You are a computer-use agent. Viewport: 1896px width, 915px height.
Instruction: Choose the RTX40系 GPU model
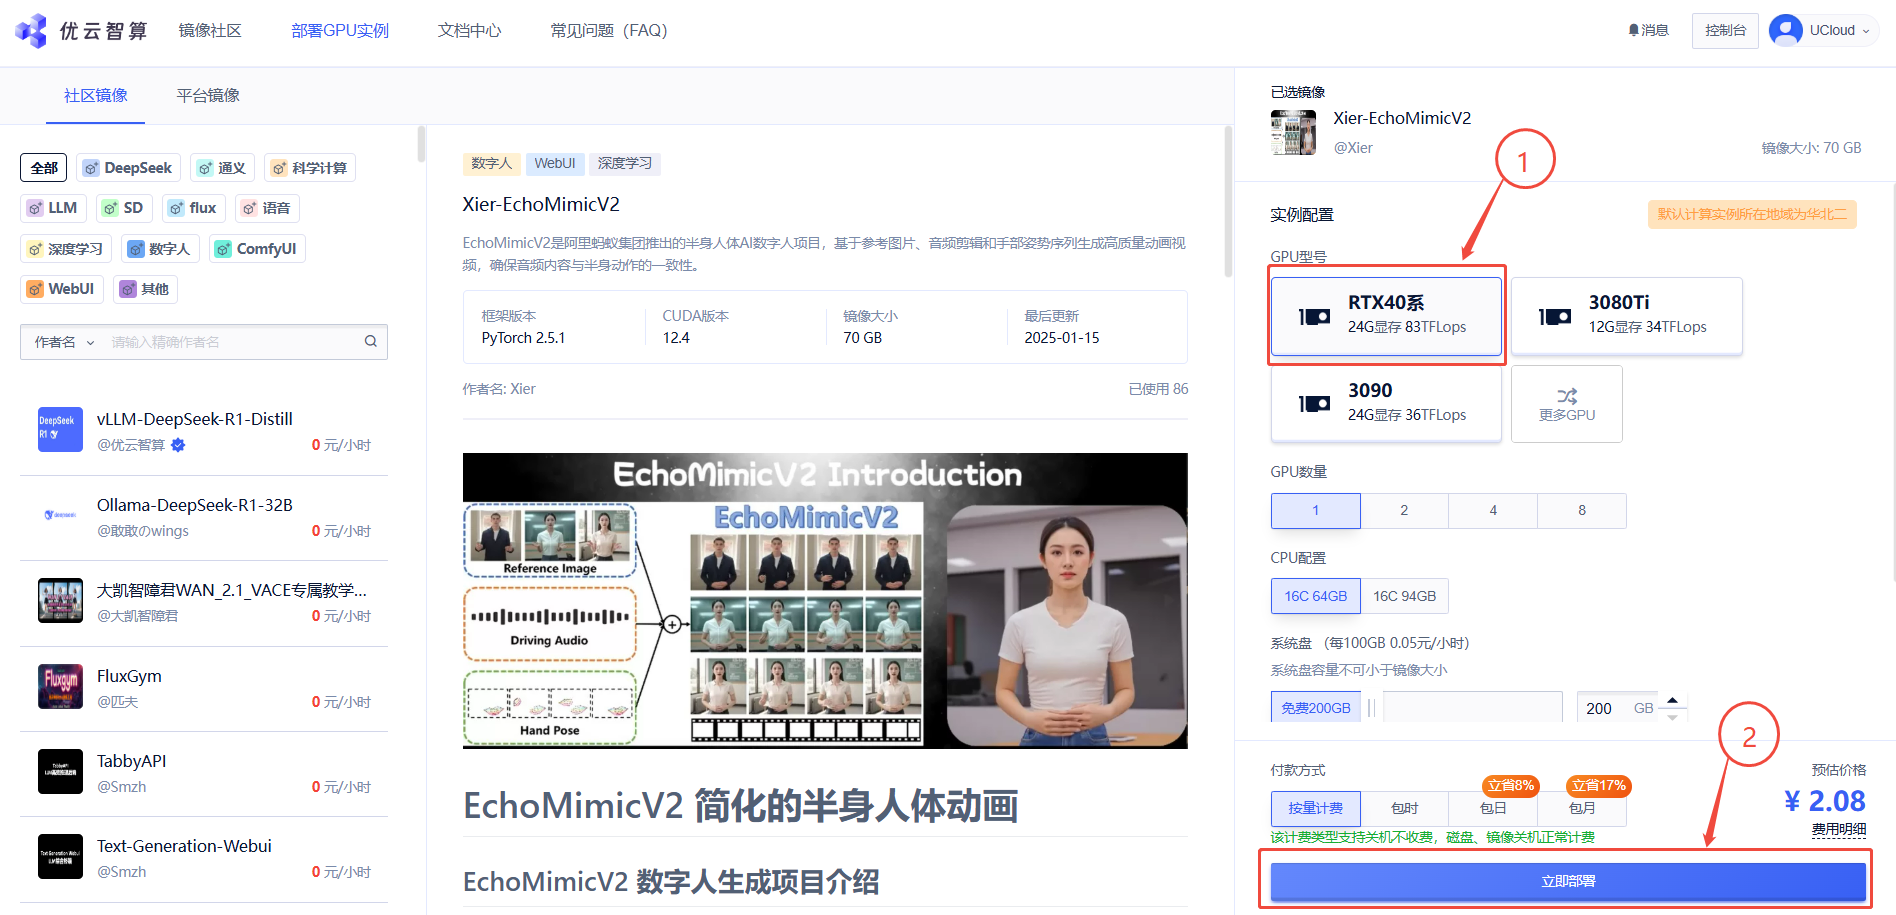click(1386, 315)
